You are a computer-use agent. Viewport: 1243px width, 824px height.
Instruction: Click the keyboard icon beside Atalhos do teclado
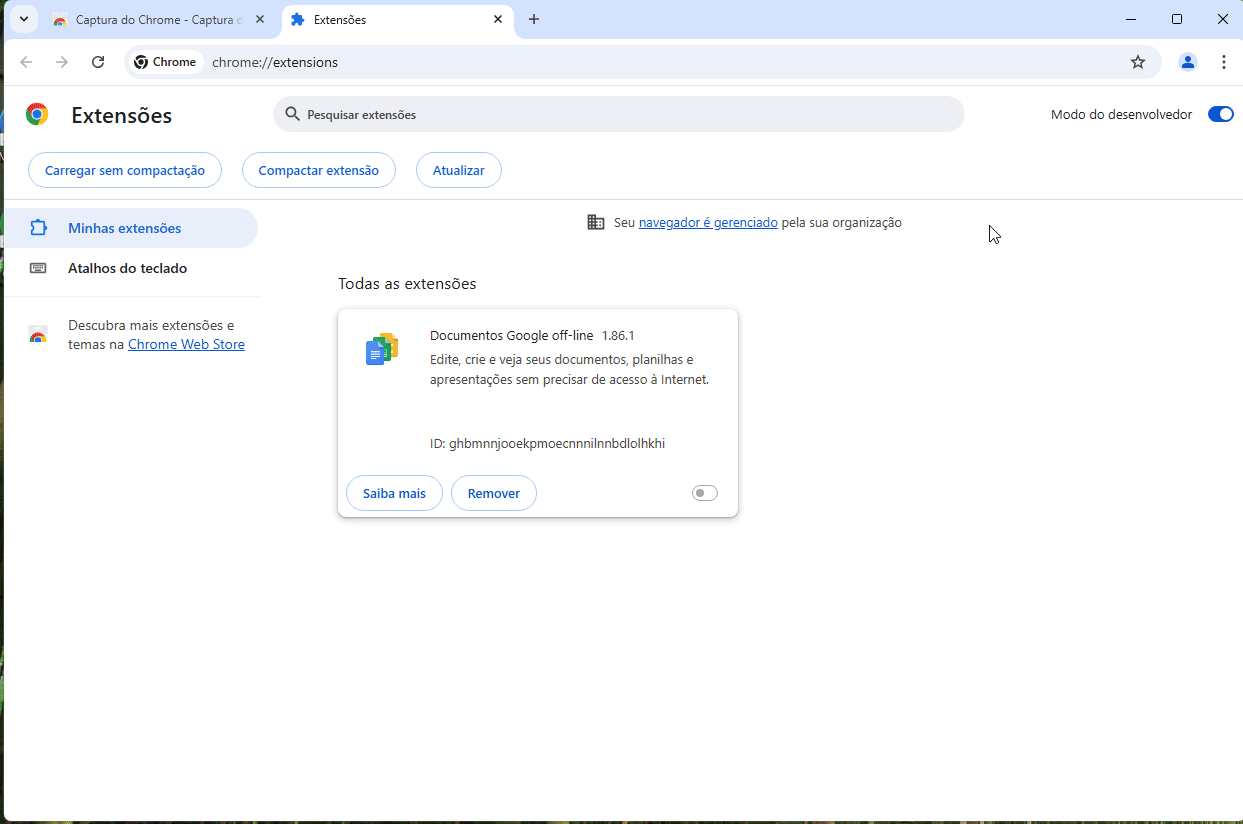[x=38, y=268]
